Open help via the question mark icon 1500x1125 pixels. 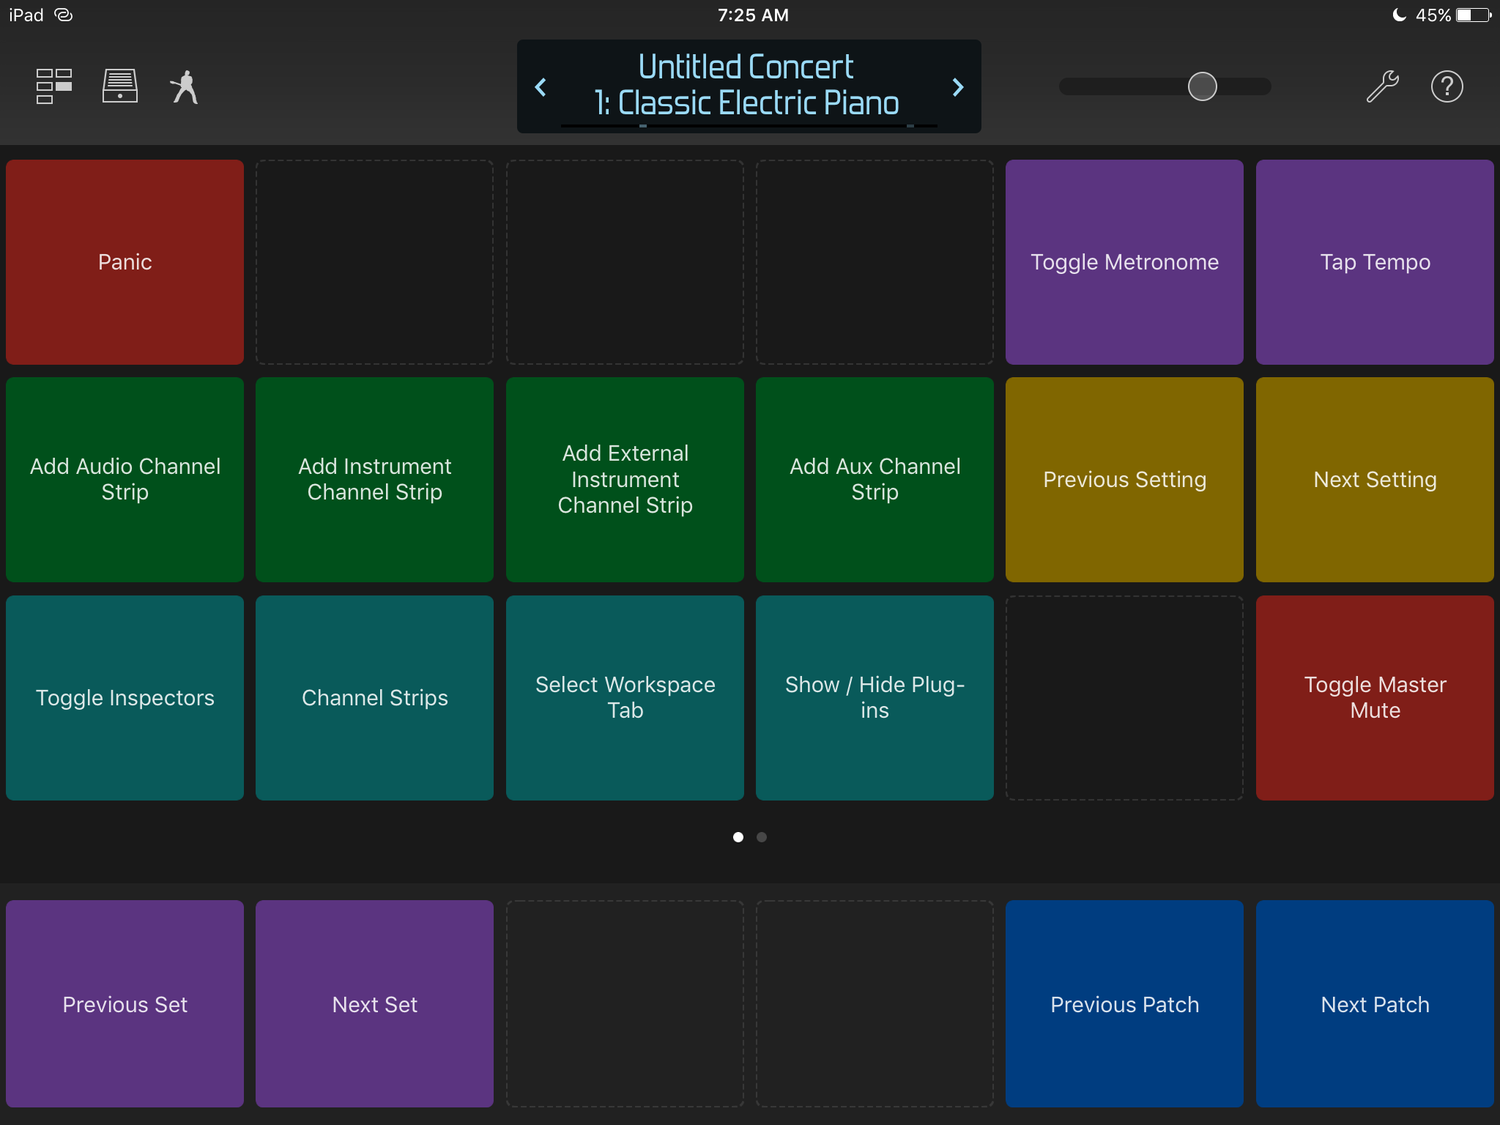click(1447, 87)
